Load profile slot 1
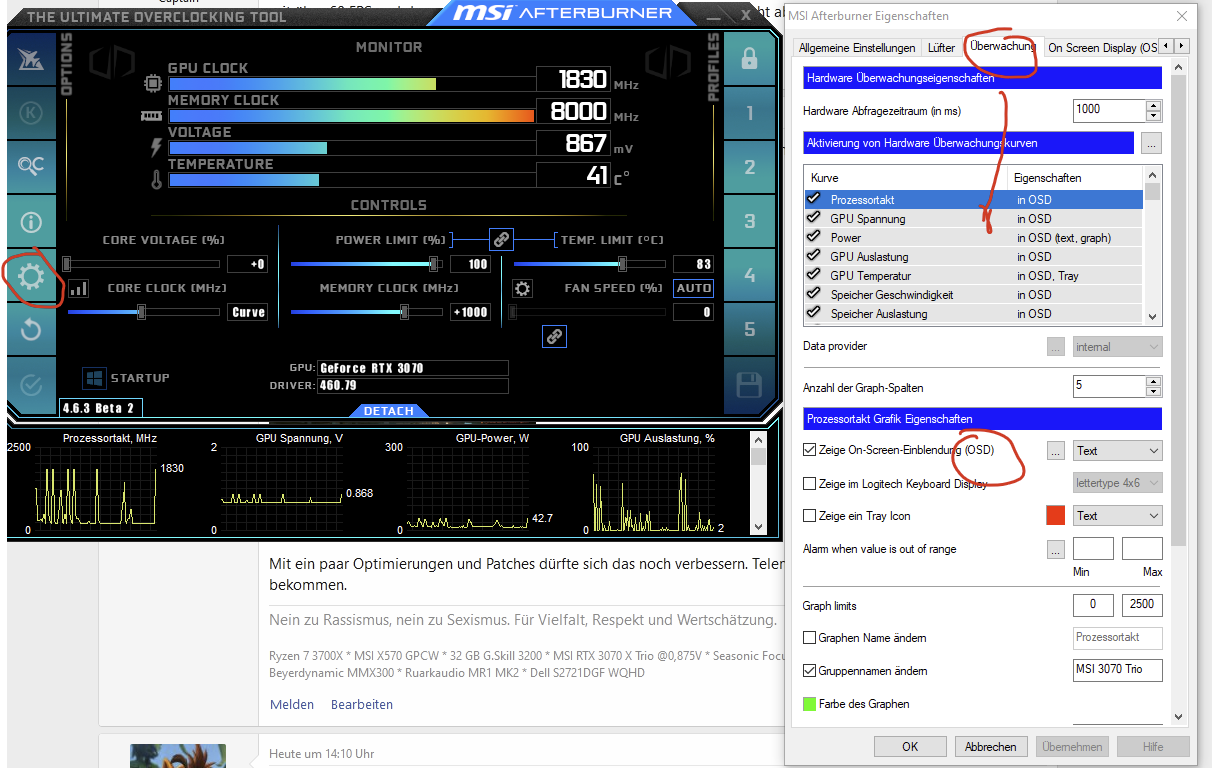The height and width of the screenshot is (768, 1212). coord(749,113)
